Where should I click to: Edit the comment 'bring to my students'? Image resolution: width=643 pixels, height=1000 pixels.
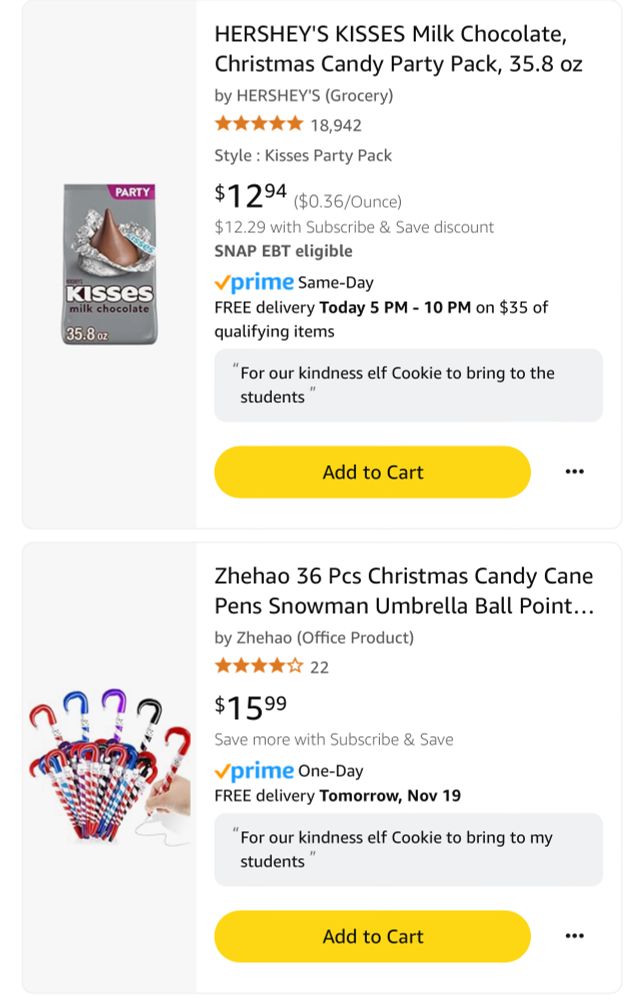[408, 849]
